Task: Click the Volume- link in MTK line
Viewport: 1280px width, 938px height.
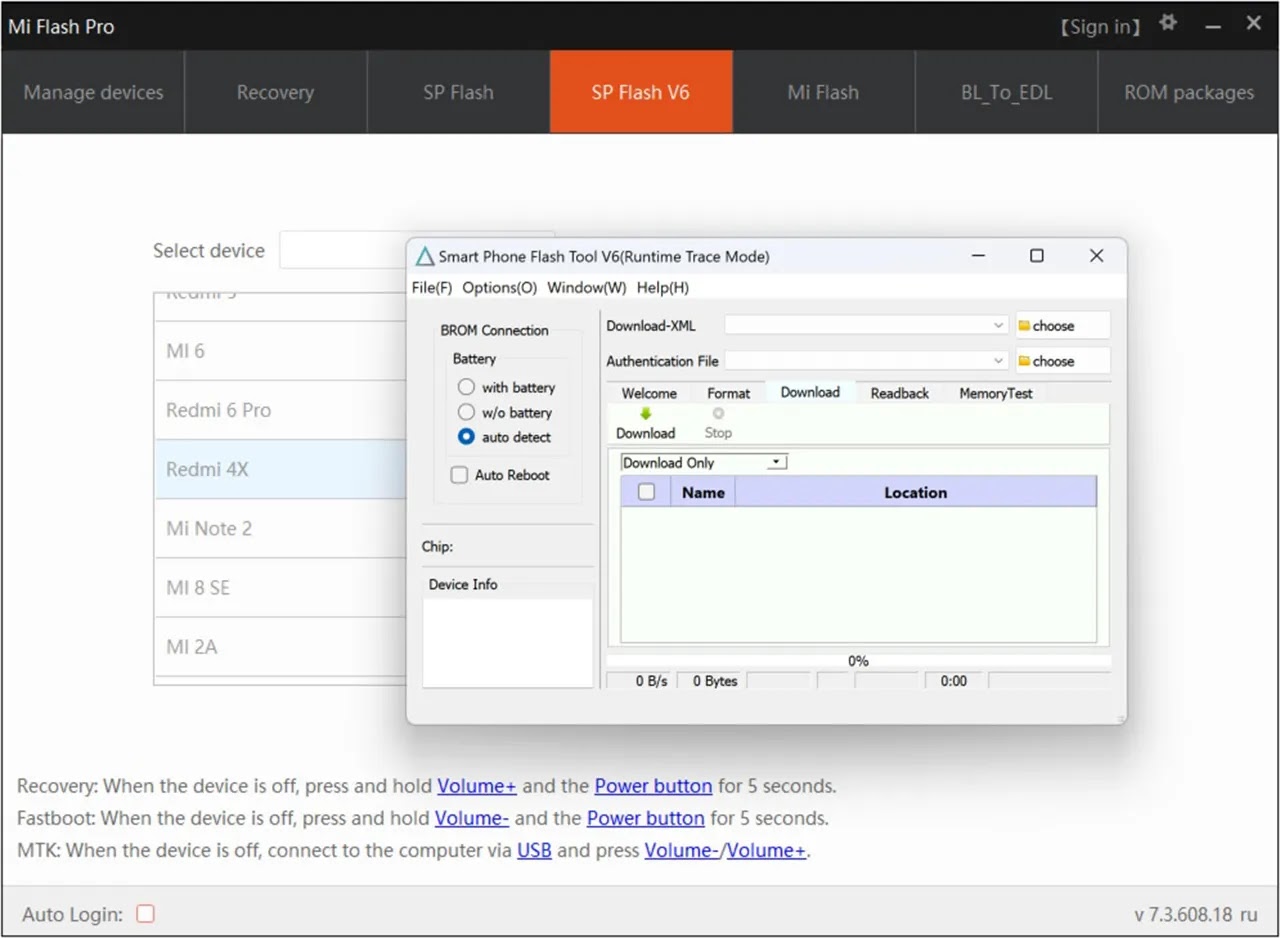Action: coord(682,850)
